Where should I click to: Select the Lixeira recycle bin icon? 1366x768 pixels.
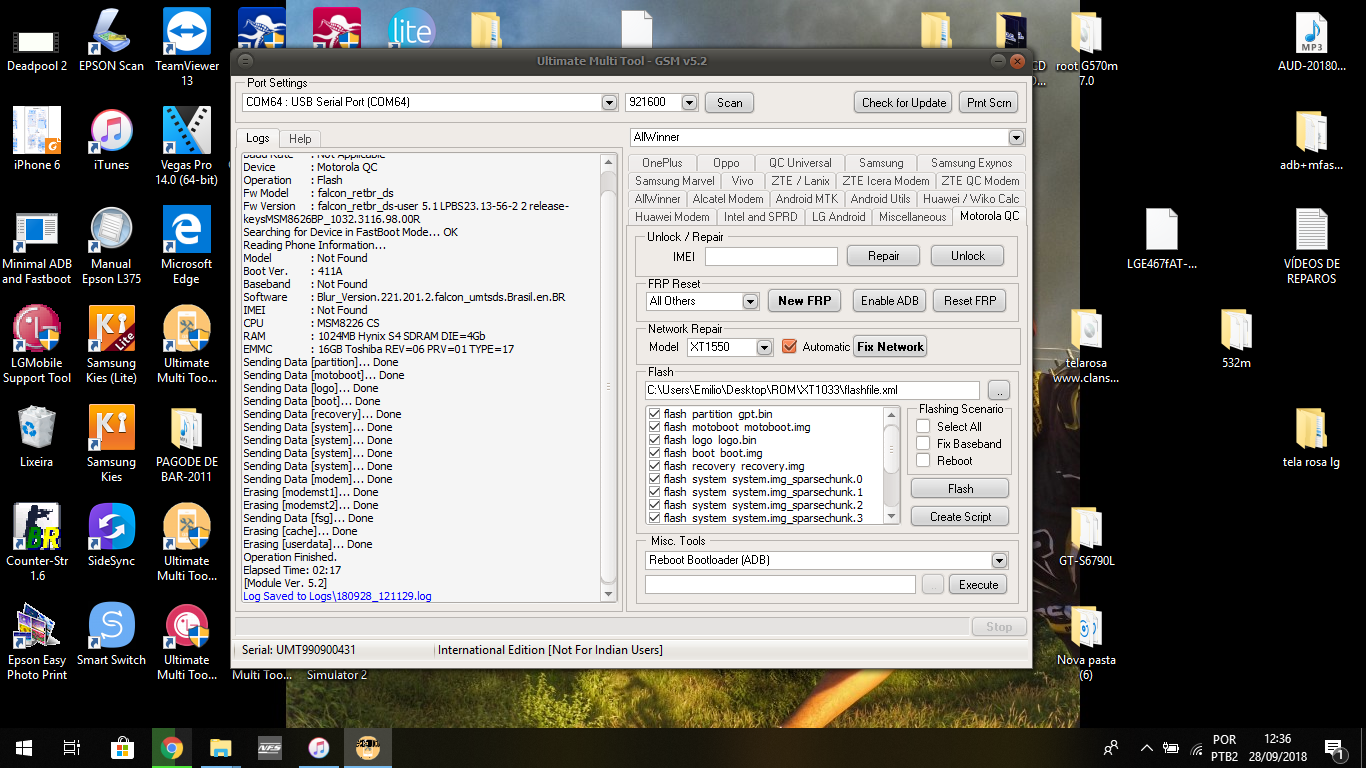37,437
